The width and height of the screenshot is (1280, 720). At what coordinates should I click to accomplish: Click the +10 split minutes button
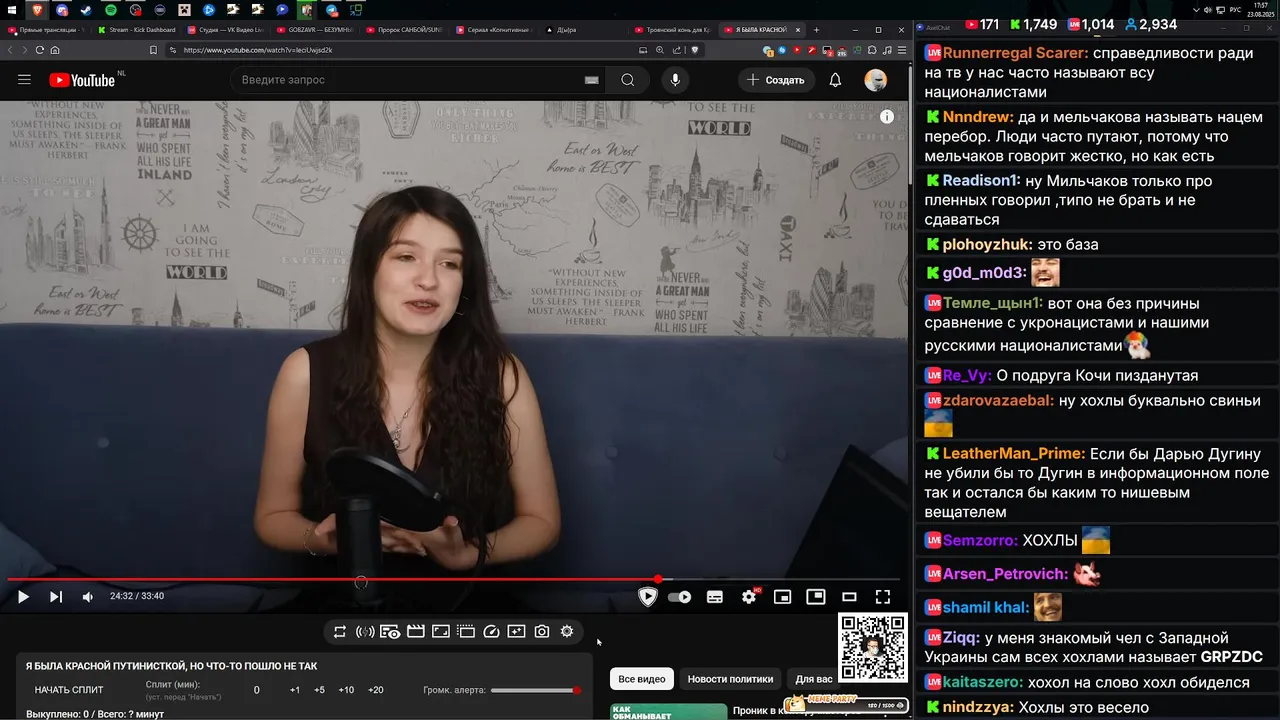click(x=346, y=690)
